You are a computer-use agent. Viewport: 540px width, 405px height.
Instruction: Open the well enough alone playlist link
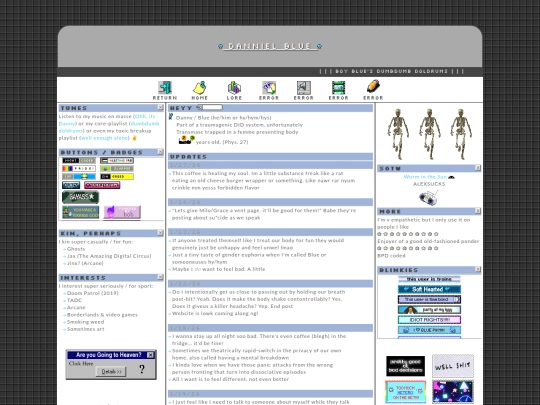tap(105, 138)
